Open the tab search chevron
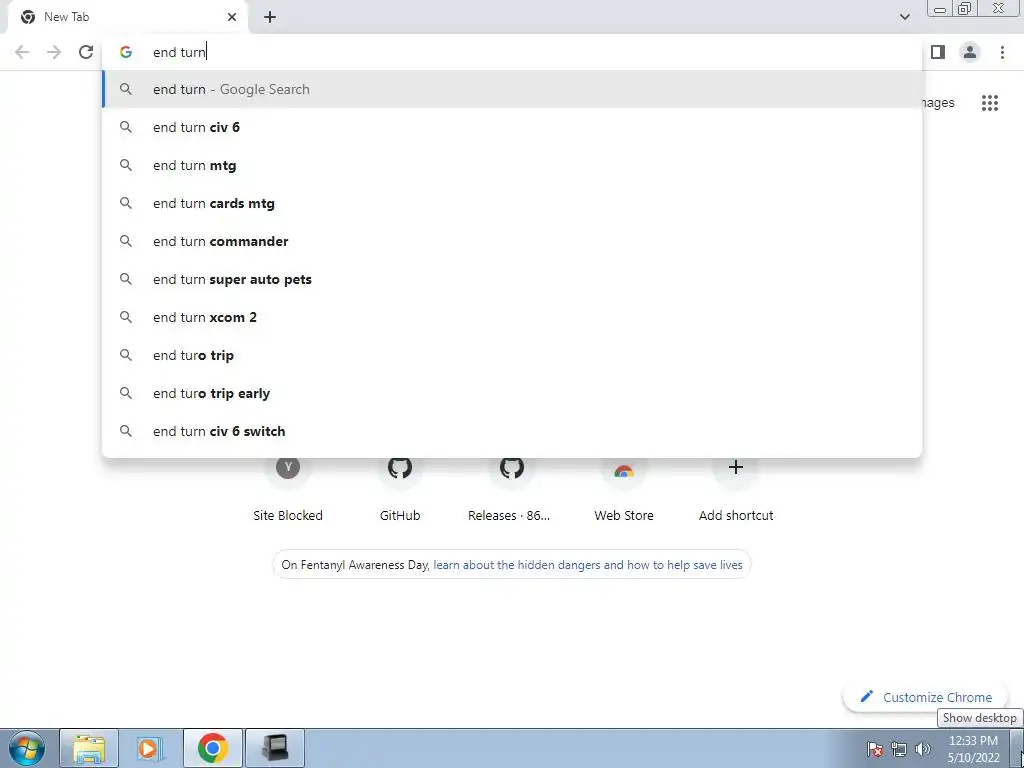This screenshot has width=1024, height=768. click(x=904, y=17)
